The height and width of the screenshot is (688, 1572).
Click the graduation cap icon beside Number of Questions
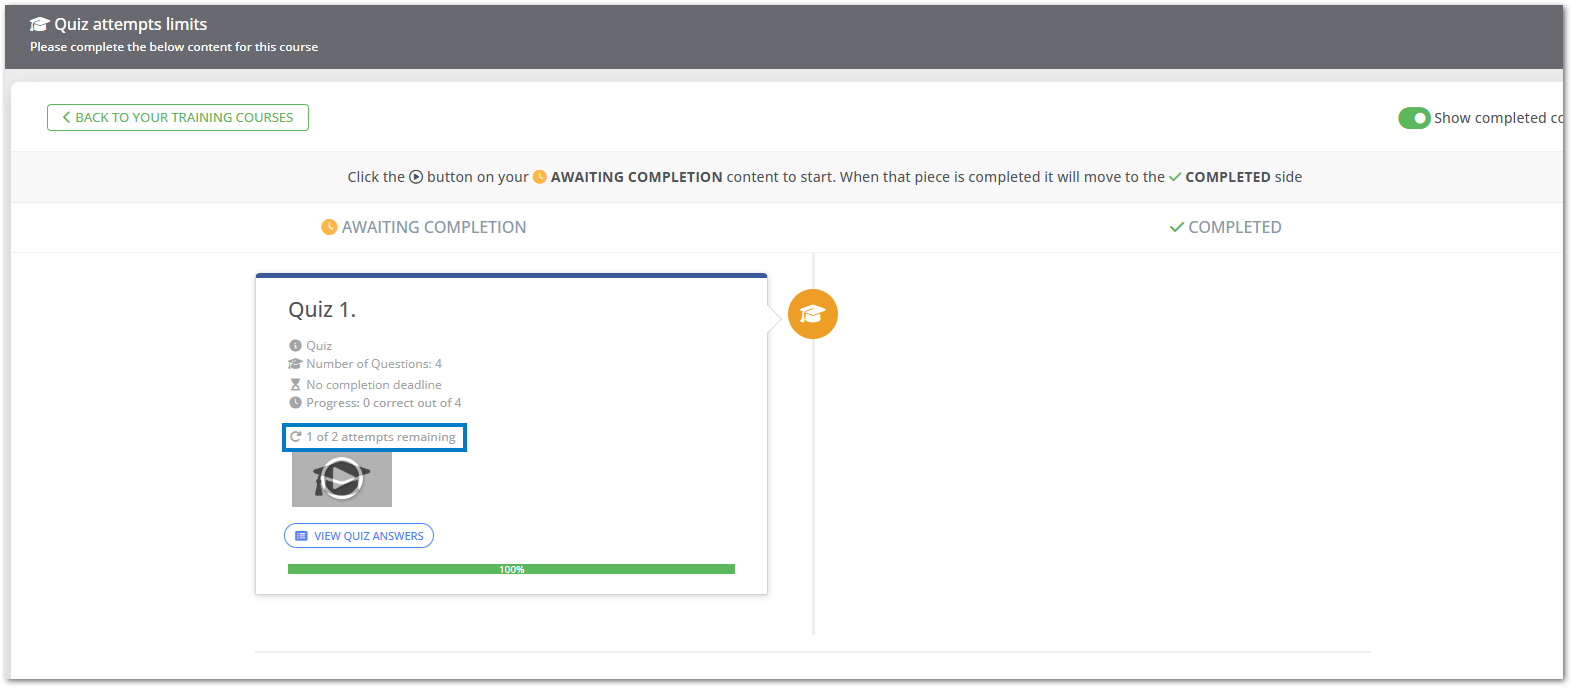[295, 364]
